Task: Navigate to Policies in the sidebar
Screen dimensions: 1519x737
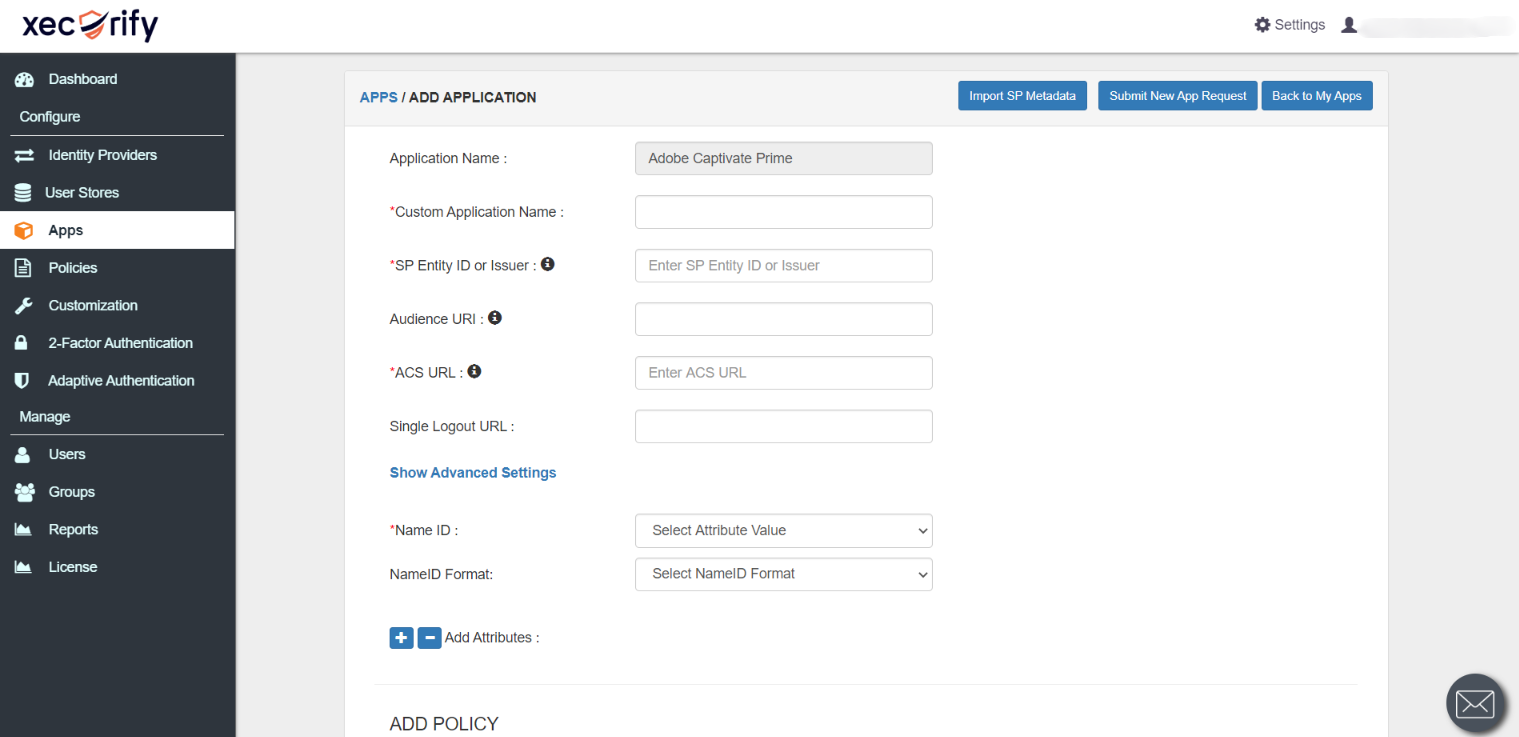Action: (x=24, y=268)
